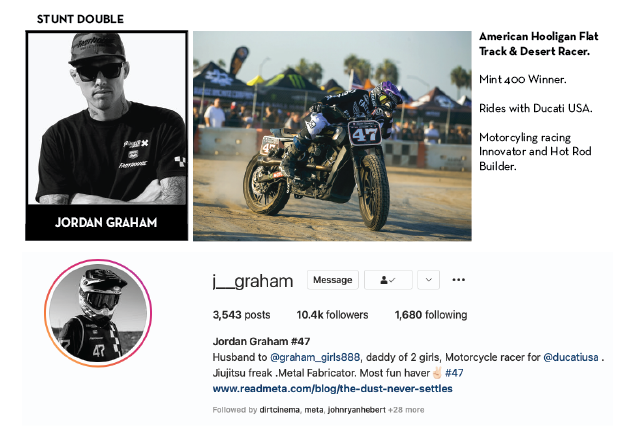Open meta in followed by list

pos(314,410)
